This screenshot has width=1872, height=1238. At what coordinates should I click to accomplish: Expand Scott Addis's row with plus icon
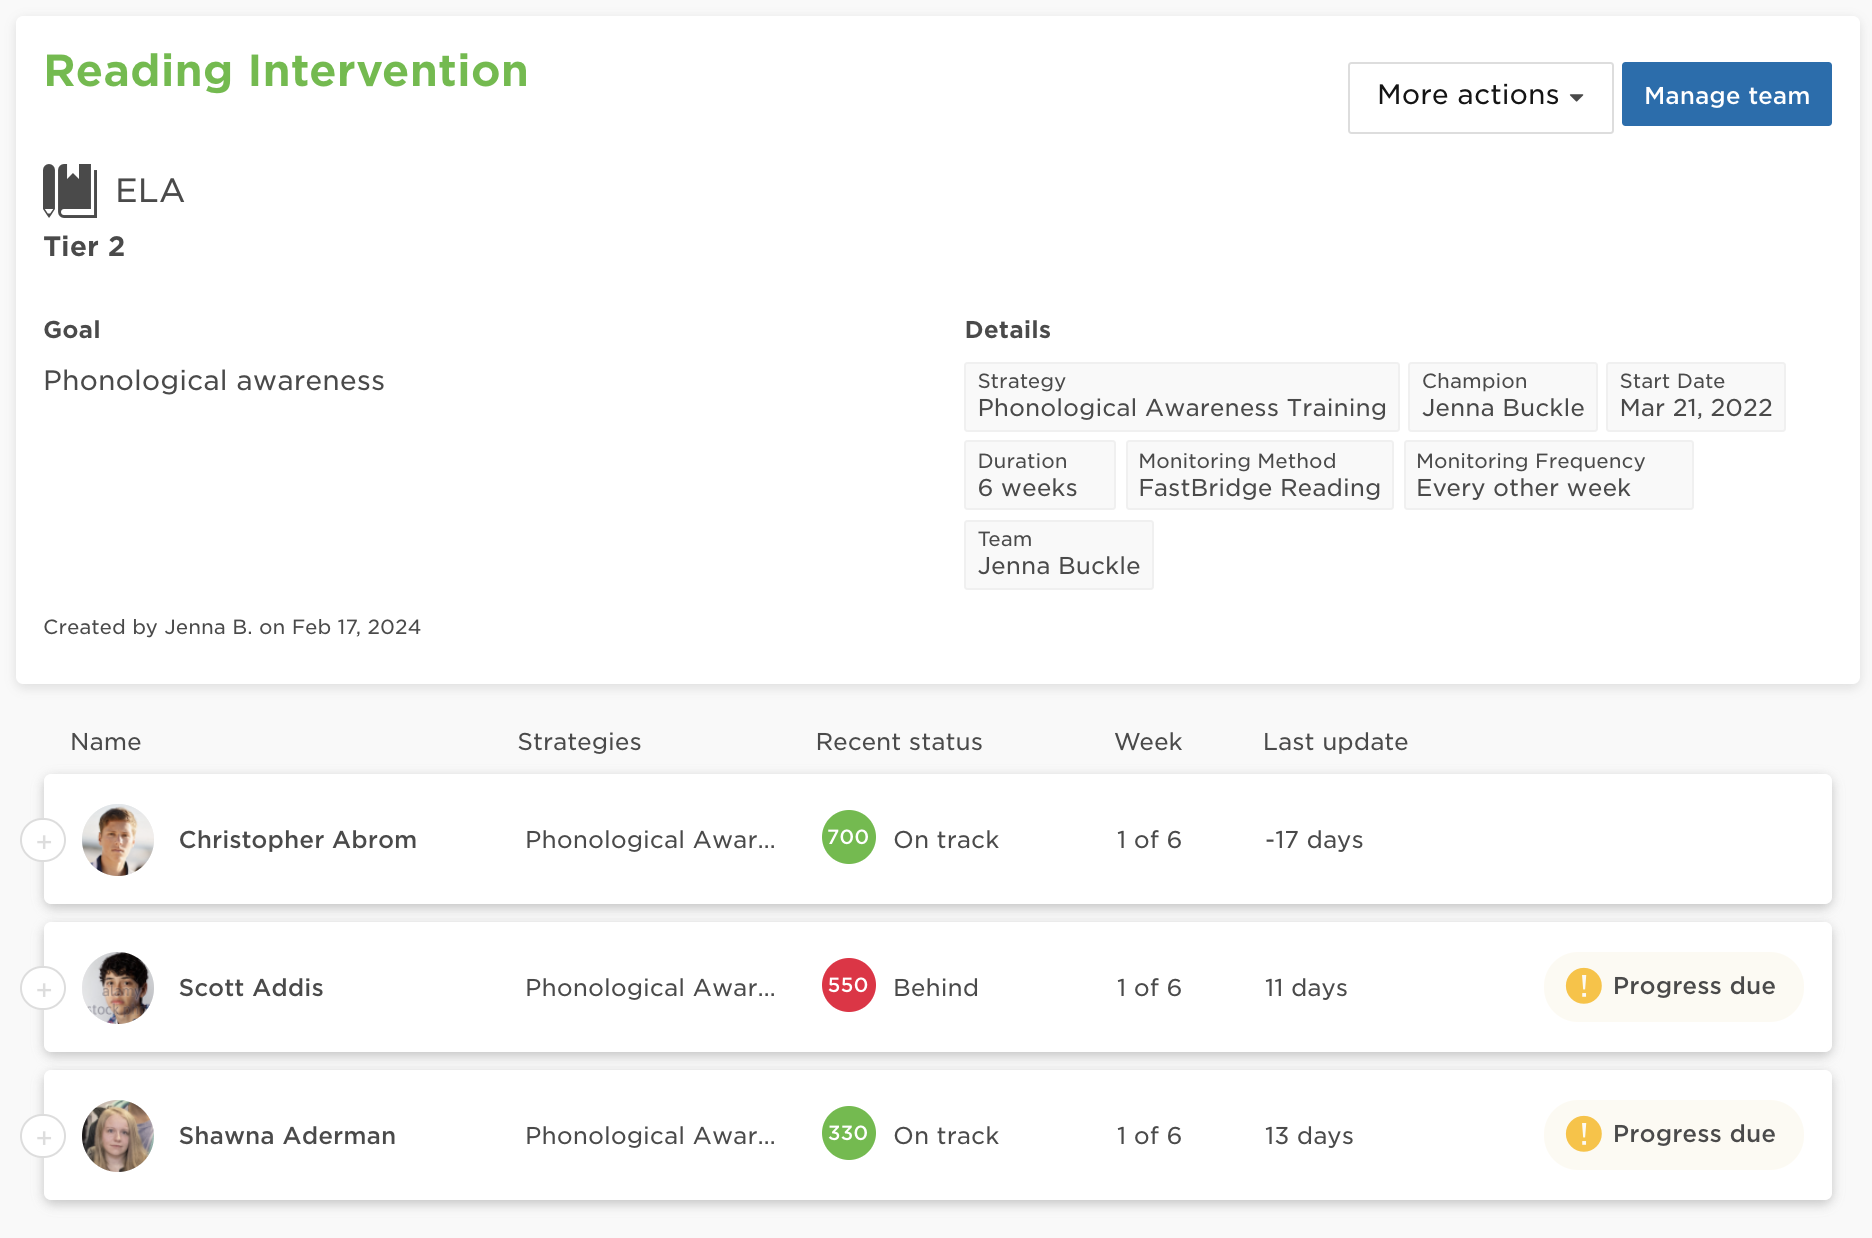pyautogui.click(x=43, y=988)
